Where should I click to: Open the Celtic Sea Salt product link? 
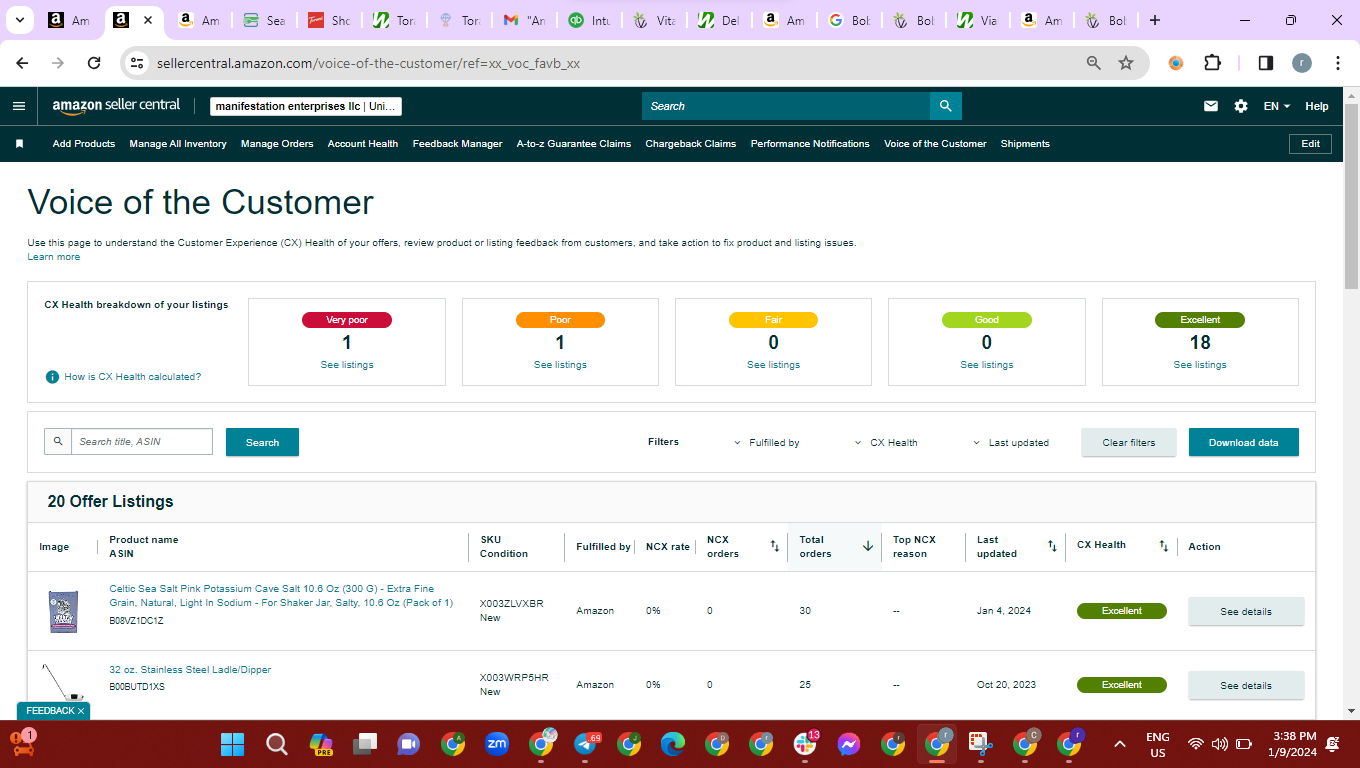click(281, 595)
